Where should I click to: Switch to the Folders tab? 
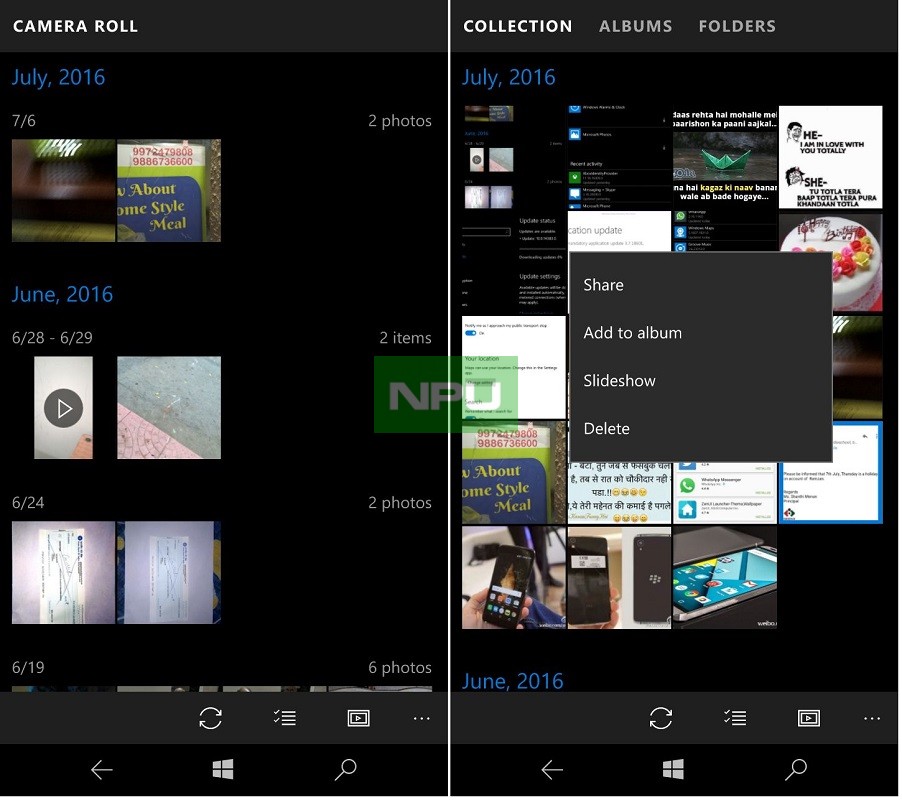pos(738,26)
